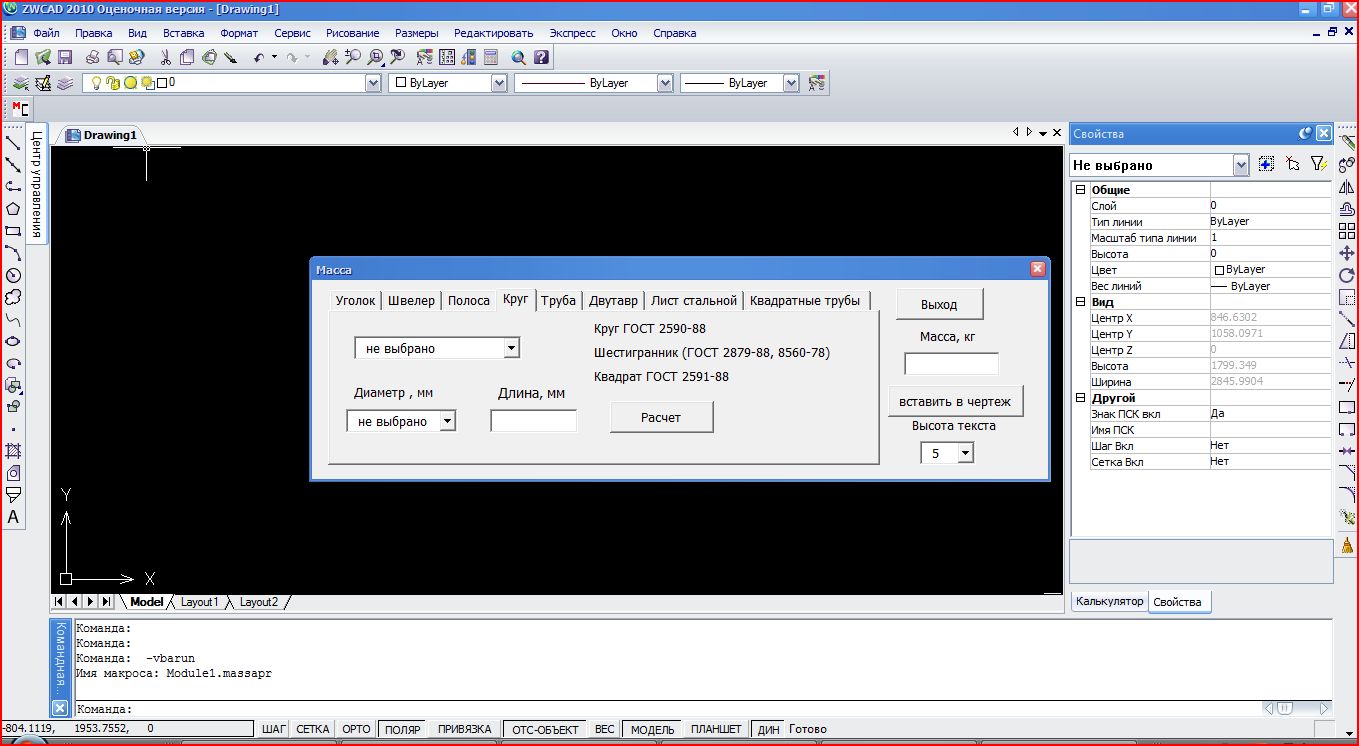1359x746 pixels.
Task: Select the Rotate modify tool
Action: click(x=1347, y=276)
